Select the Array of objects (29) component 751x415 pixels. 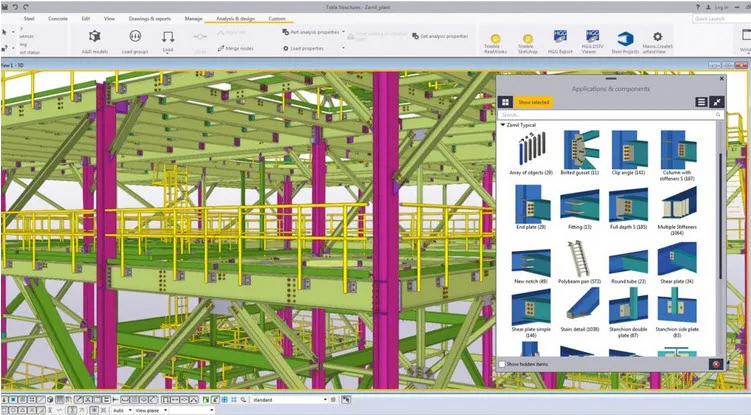(531, 153)
